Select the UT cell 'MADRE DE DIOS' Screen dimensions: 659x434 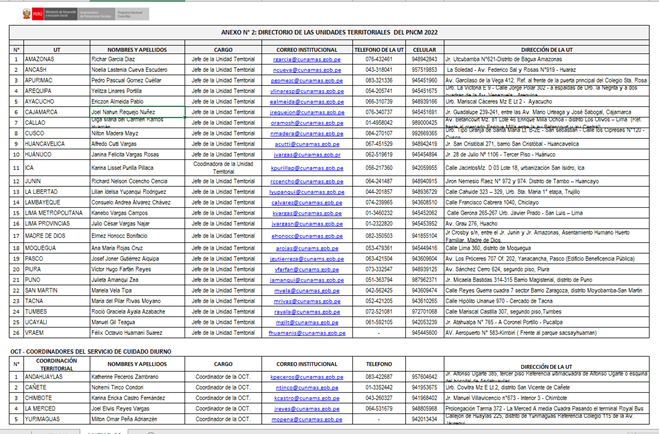(x=57, y=236)
